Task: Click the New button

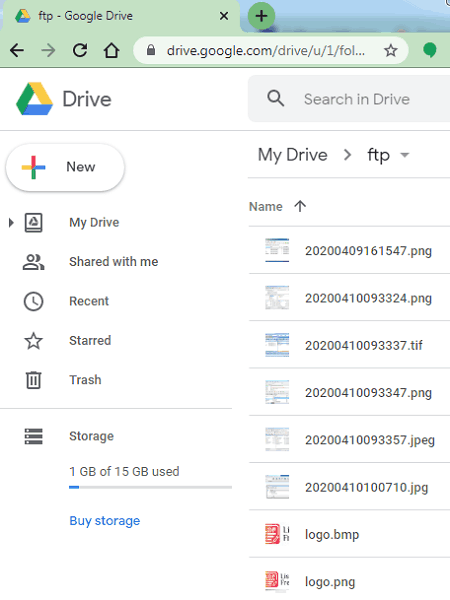Action: (x=65, y=167)
